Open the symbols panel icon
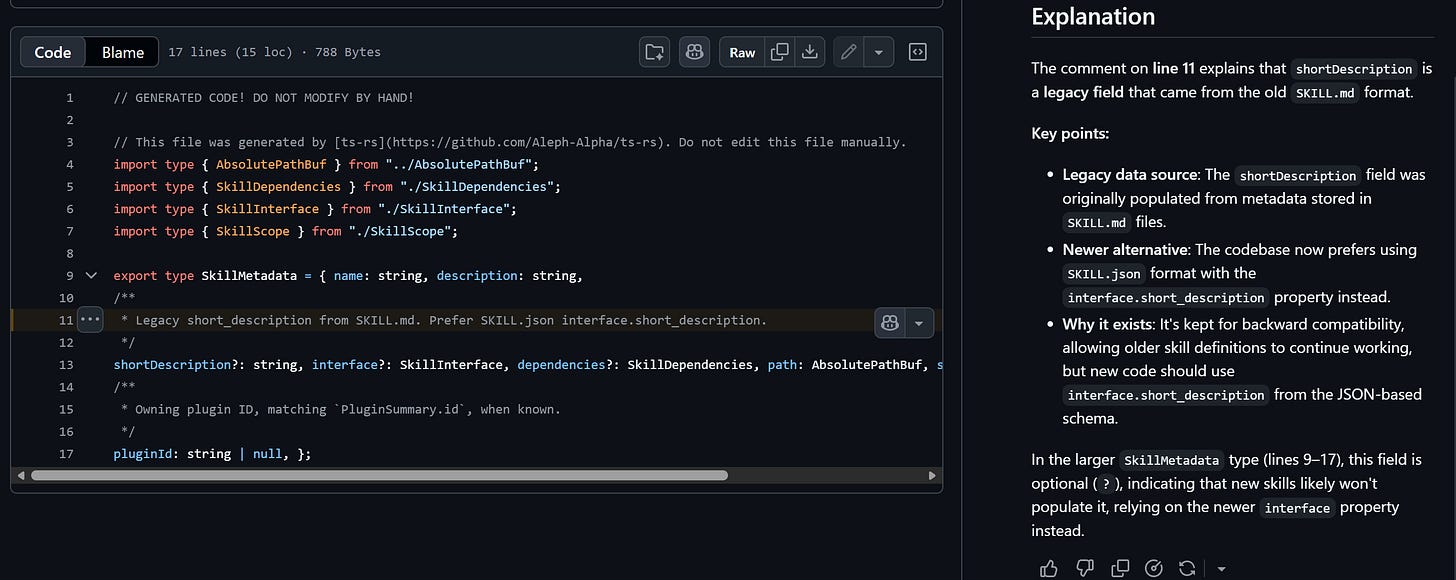Viewport: 1456px width, 580px height. click(917, 52)
